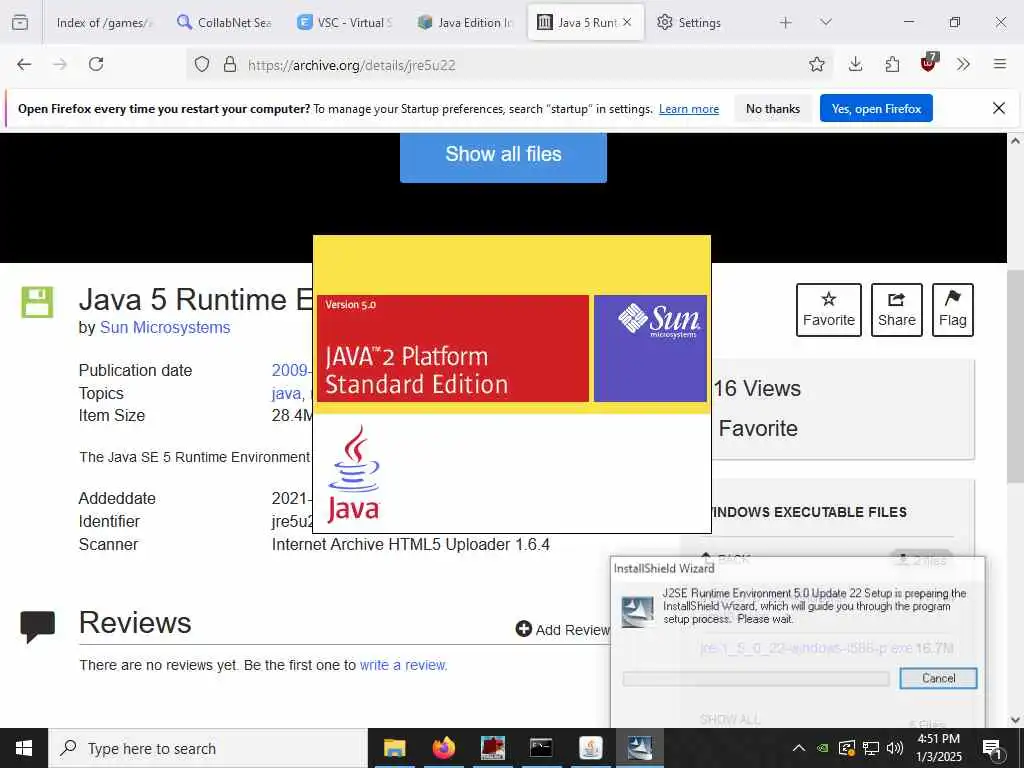Click the Add Review plus button

point(562,630)
